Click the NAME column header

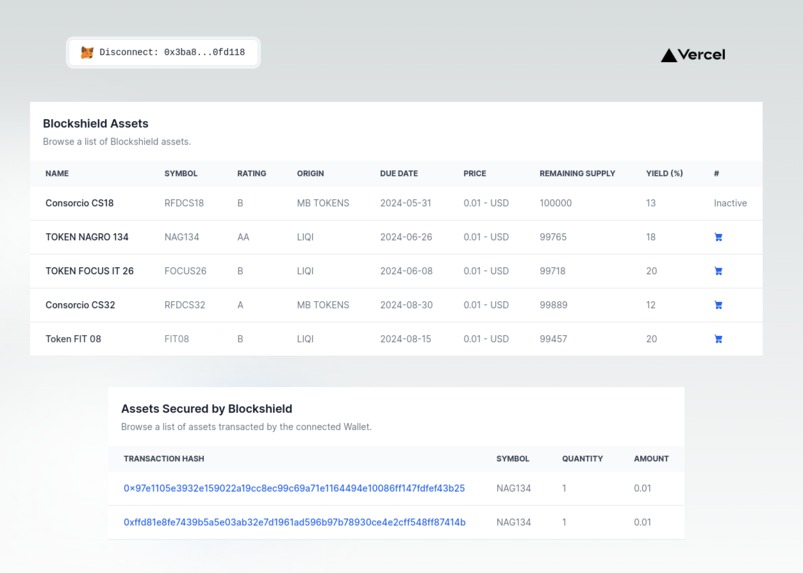click(x=57, y=174)
